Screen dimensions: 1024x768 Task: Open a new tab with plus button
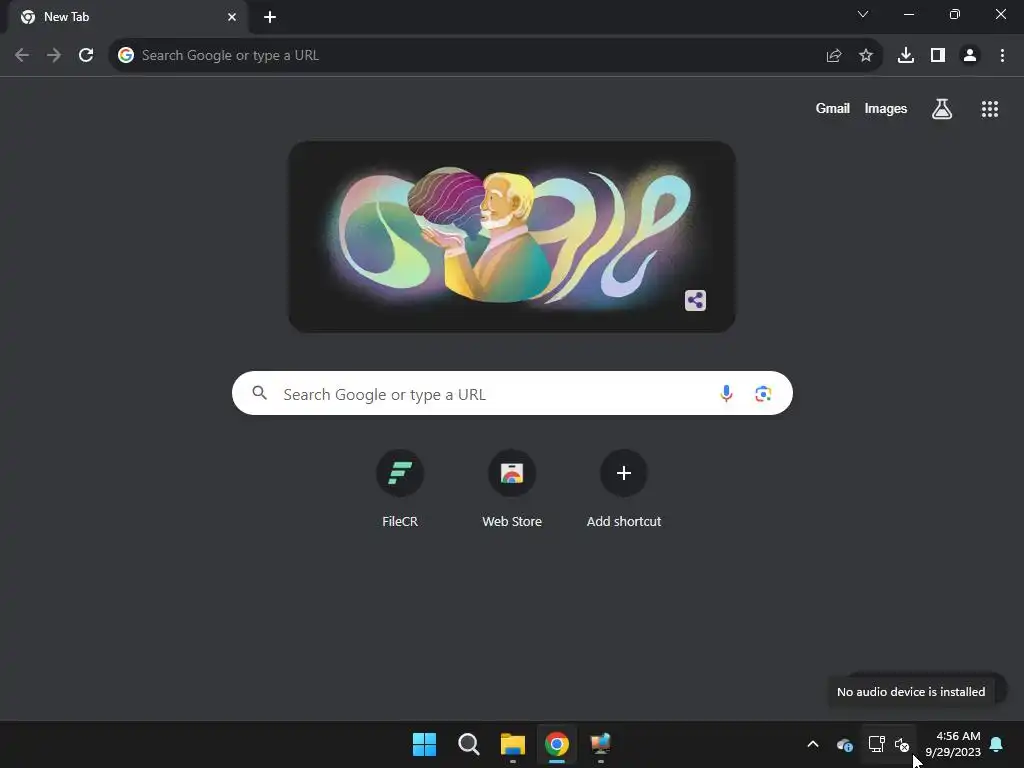270,17
